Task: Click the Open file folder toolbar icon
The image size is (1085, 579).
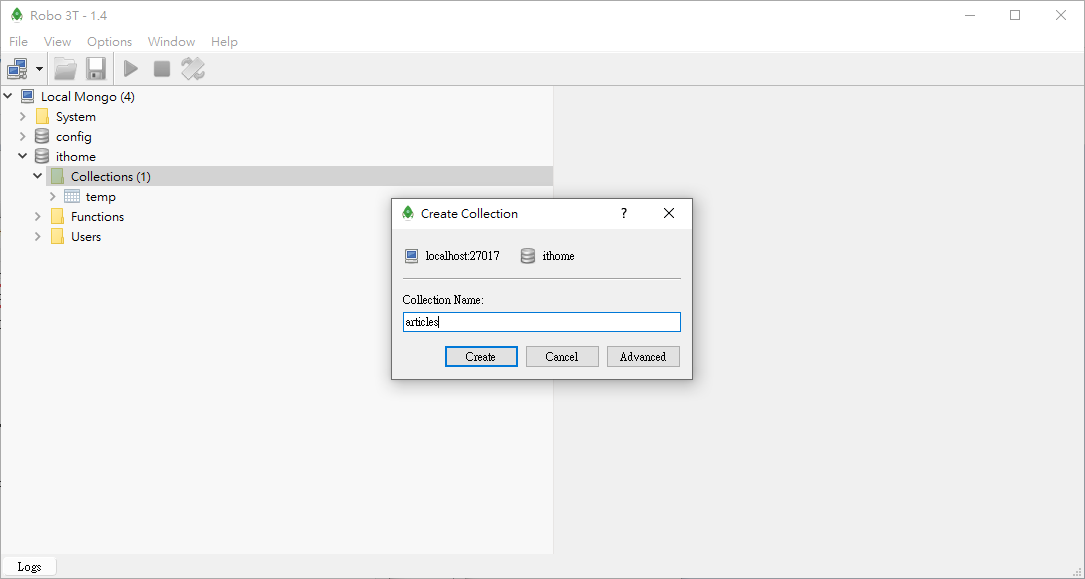Action: [x=65, y=69]
